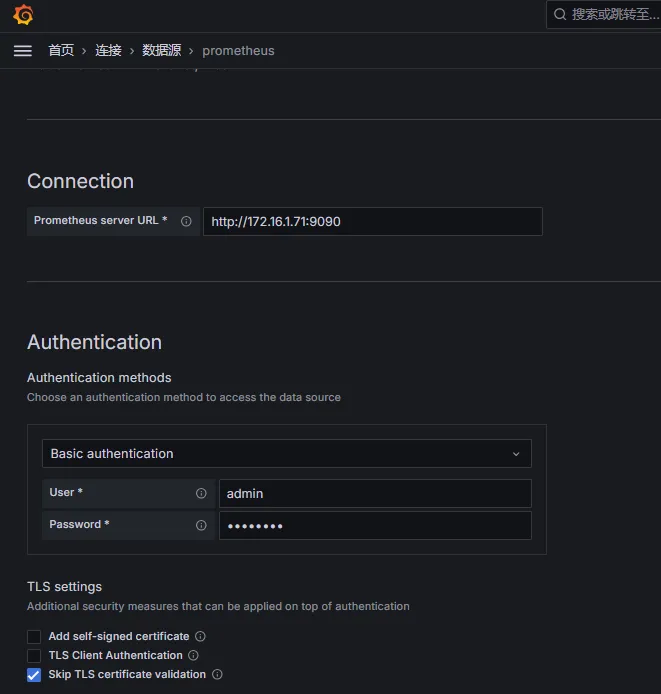Image resolution: width=661 pixels, height=694 pixels.
Task: Click the search magnifier icon
Action: tap(560, 15)
